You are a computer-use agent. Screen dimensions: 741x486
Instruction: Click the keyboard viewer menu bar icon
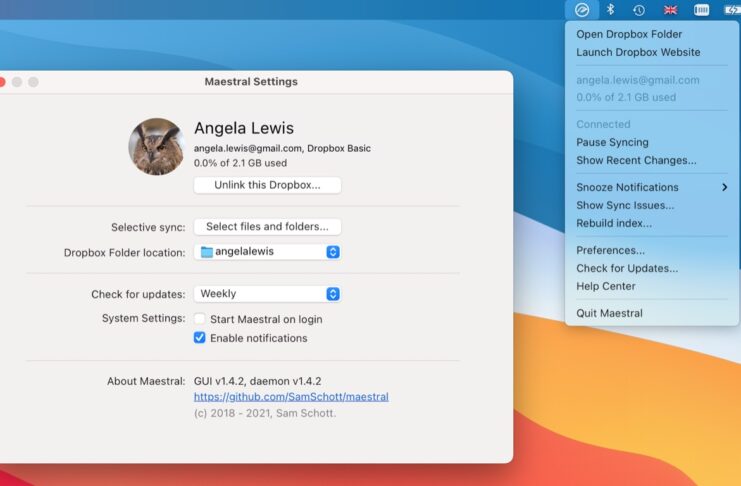701,10
